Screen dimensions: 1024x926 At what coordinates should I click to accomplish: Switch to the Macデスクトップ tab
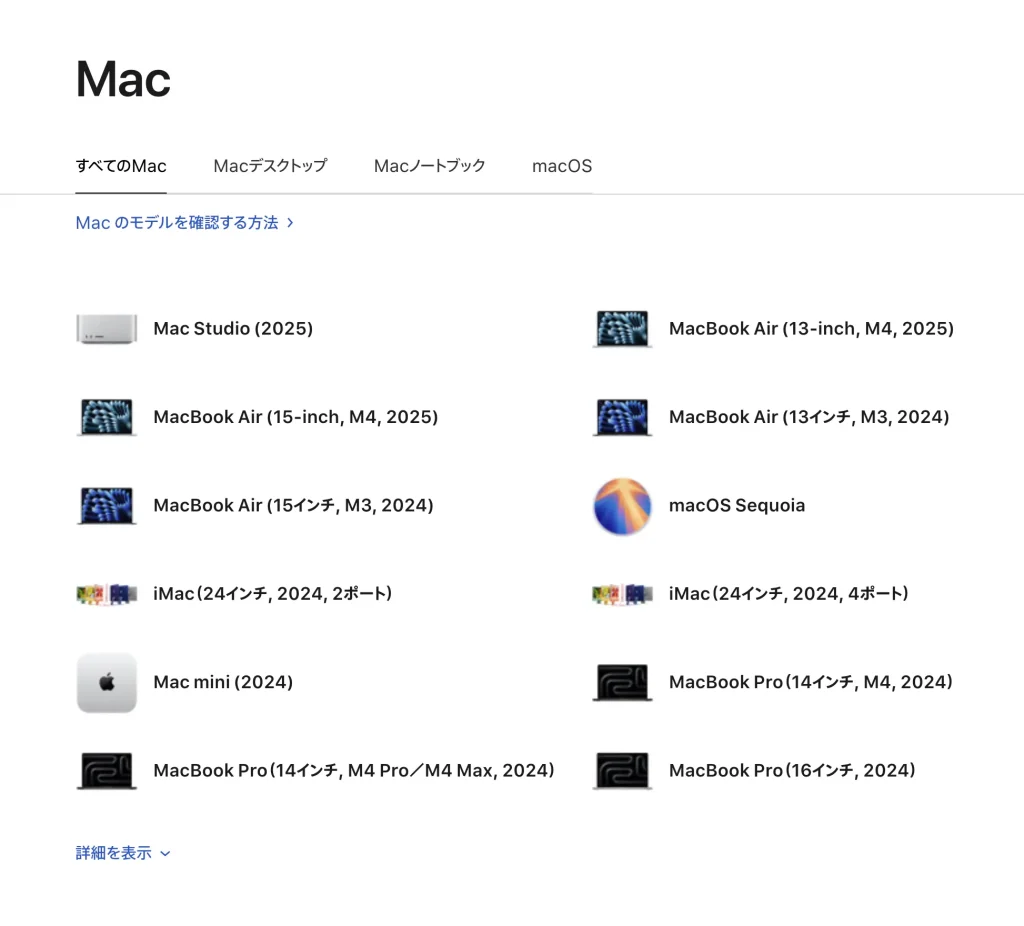(270, 166)
